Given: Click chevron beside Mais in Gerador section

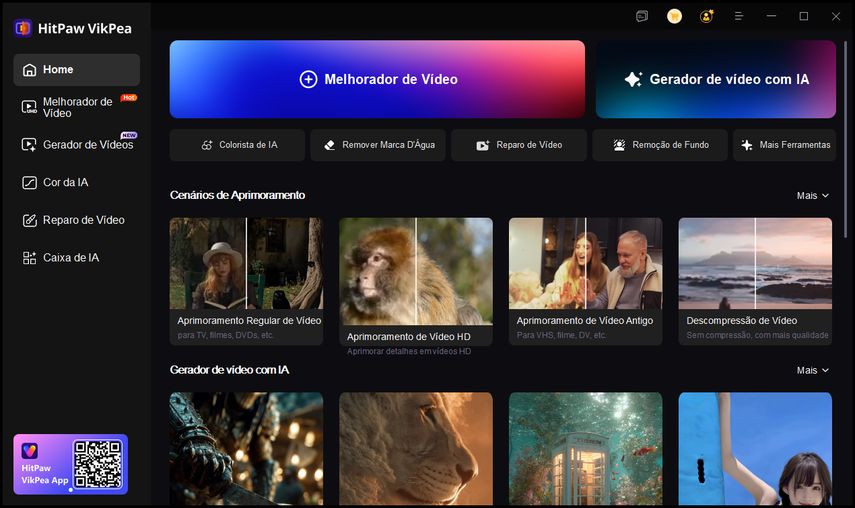Looking at the screenshot, I should (x=826, y=371).
